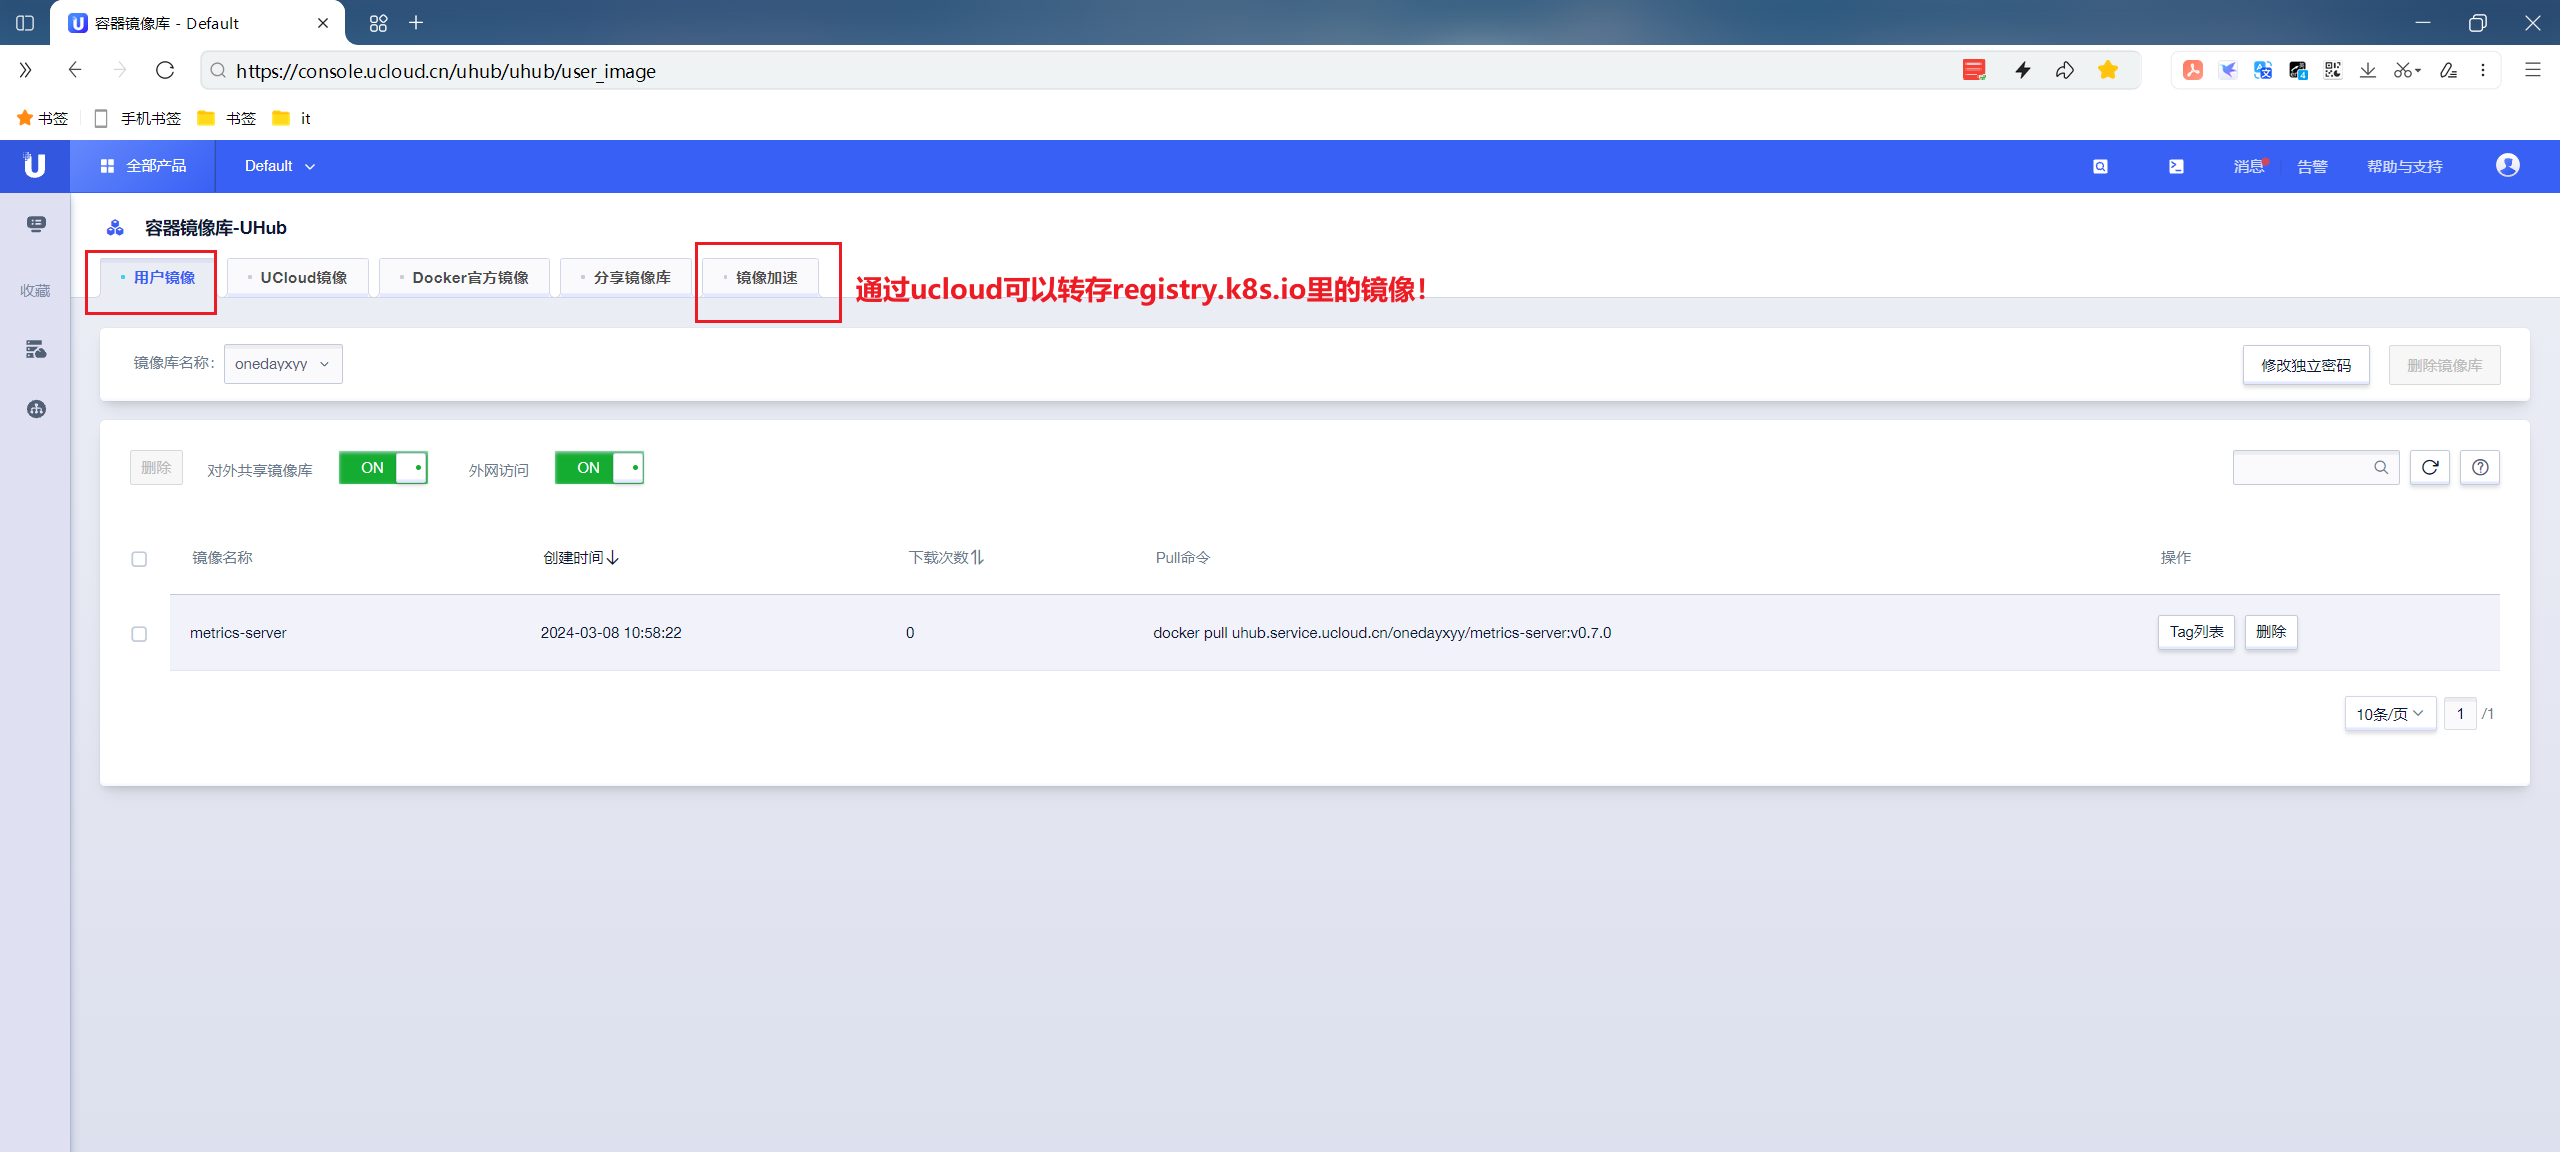Open the user account avatar

click(2507, 166)
